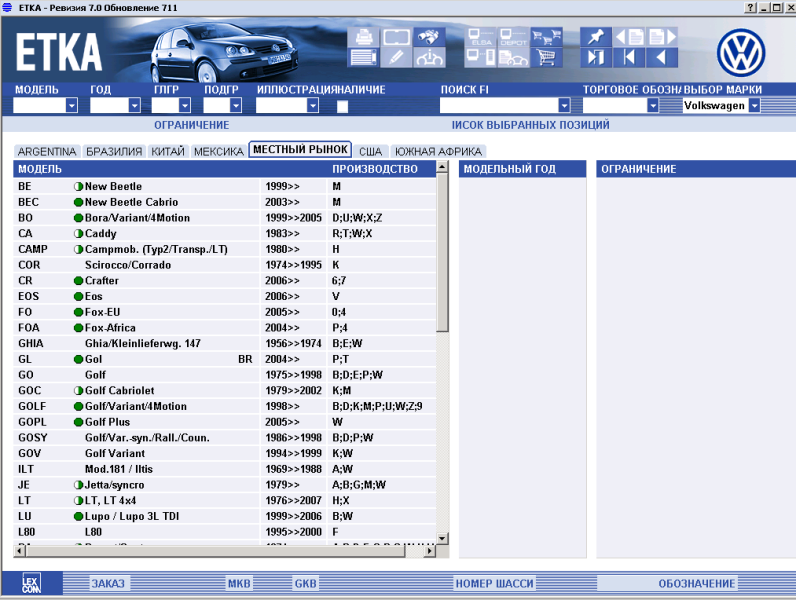Image resolution: width=796 pixels, height=600 pixels.
Task: Click the НОМЕР ШАССИ button
Action: [494, 583]
